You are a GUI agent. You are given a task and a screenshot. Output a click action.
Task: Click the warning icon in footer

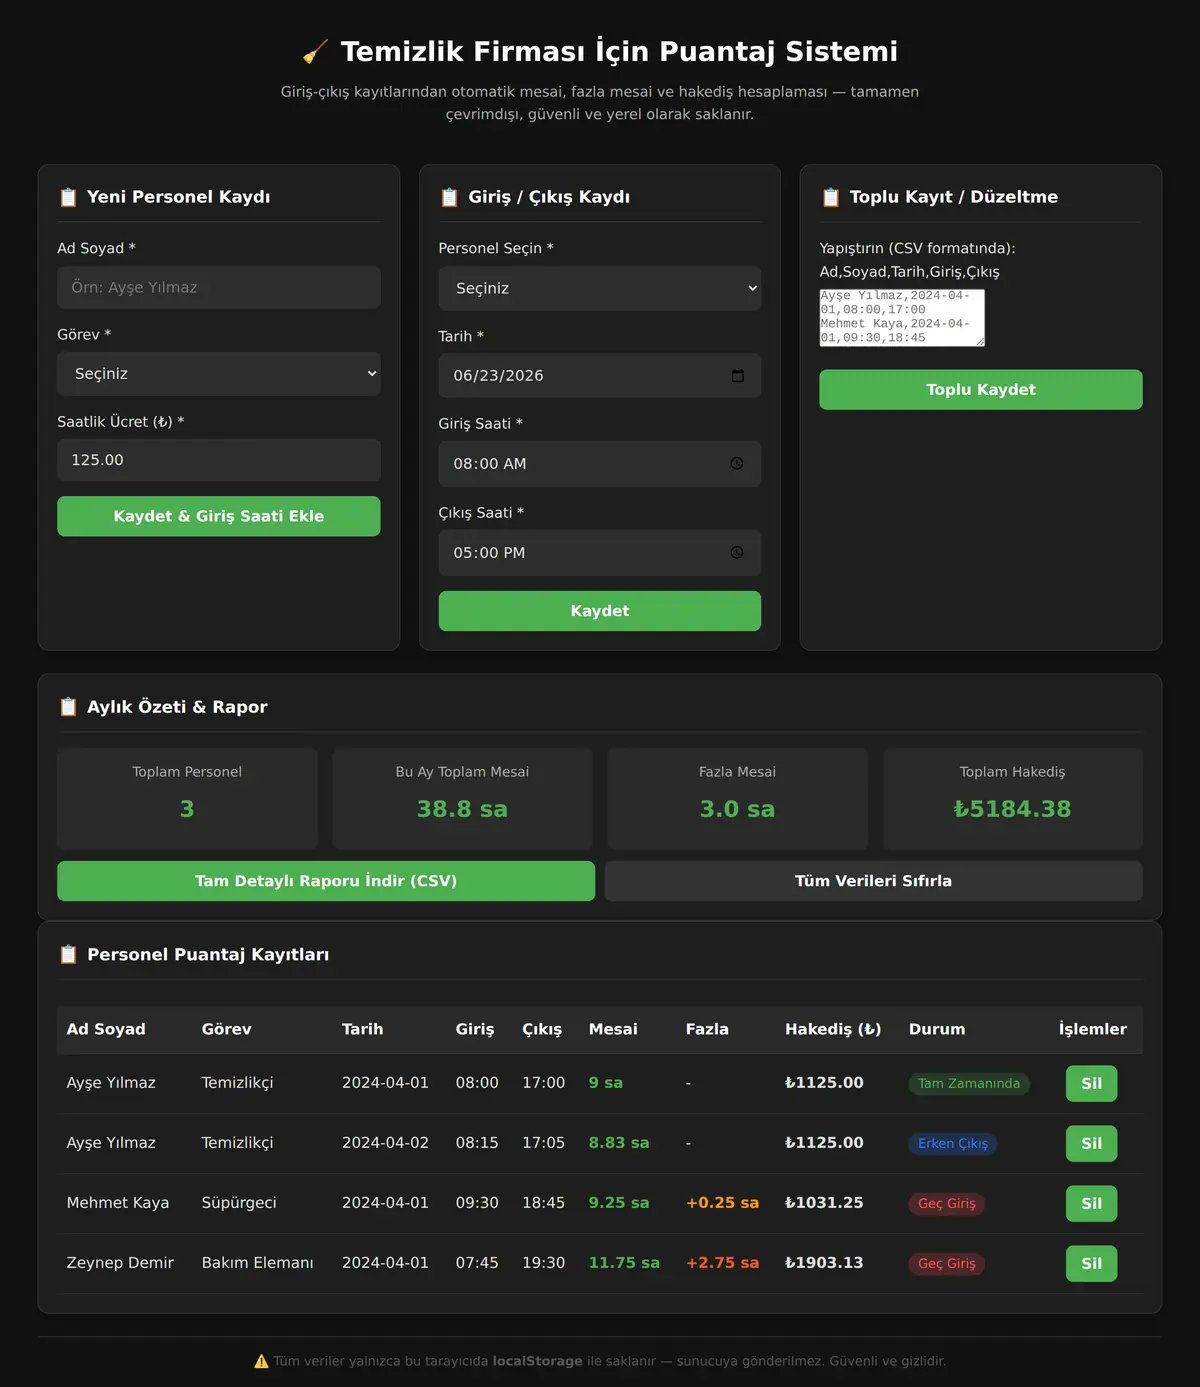click(261, 1361)
